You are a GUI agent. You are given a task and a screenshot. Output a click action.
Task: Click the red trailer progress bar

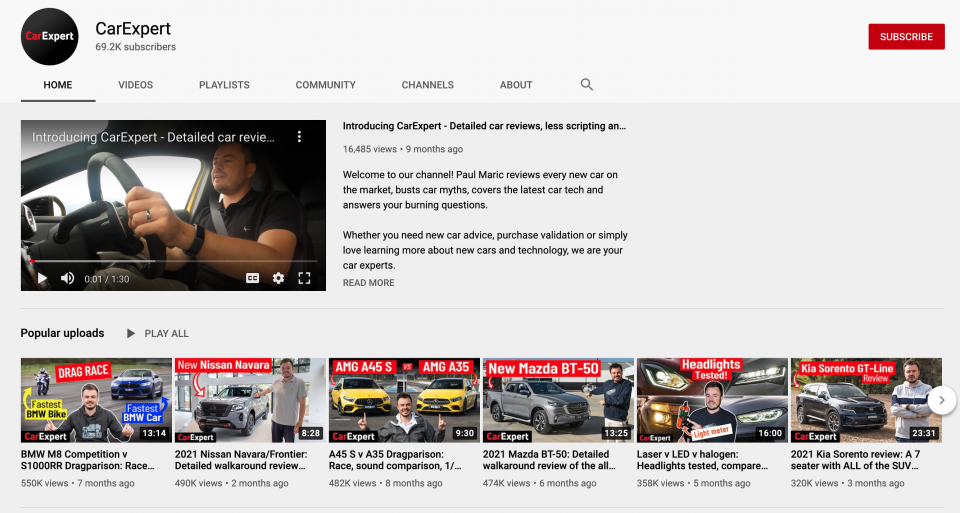pos(173,261)
